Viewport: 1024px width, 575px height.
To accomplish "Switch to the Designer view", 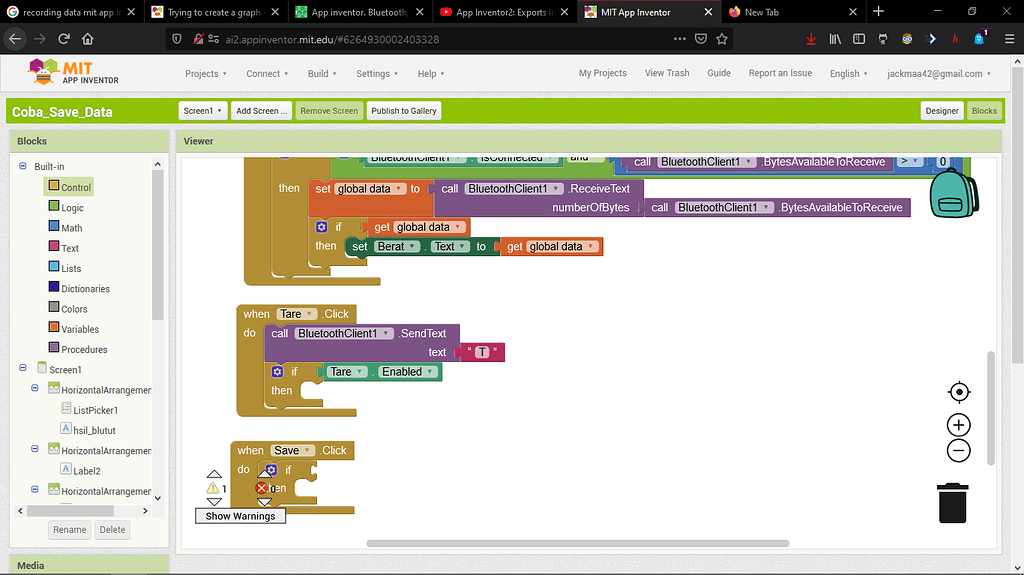I will pyautogui.click(x=941, y=111).
